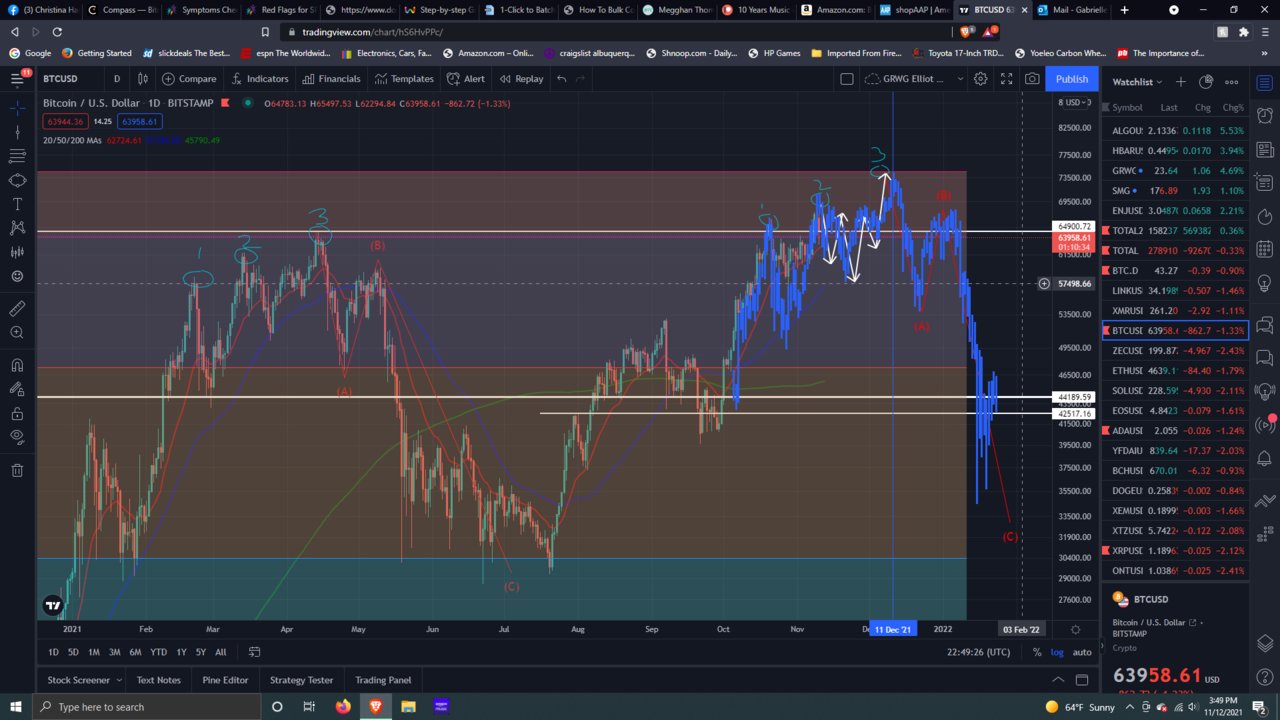Open chart settings gear icon
This screenshot has height=720, width=1280.
(981, 79)
